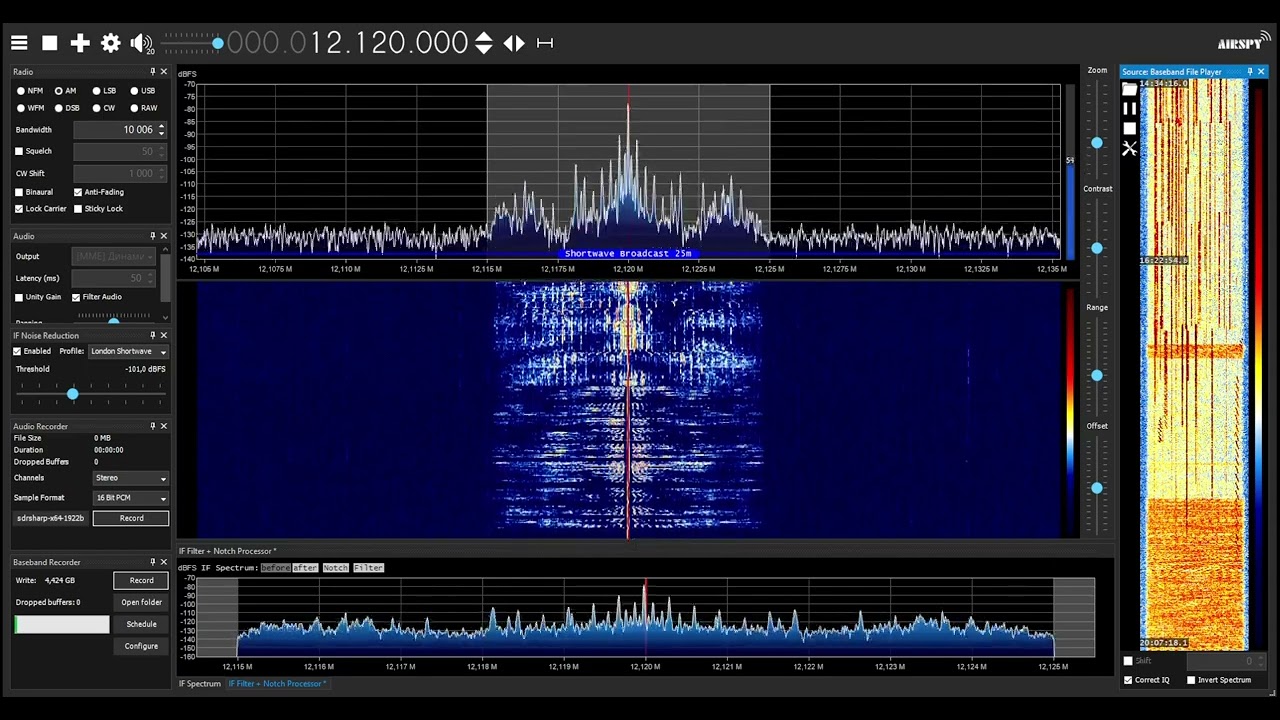Open the audio Output device dropdown

[114, 256]
